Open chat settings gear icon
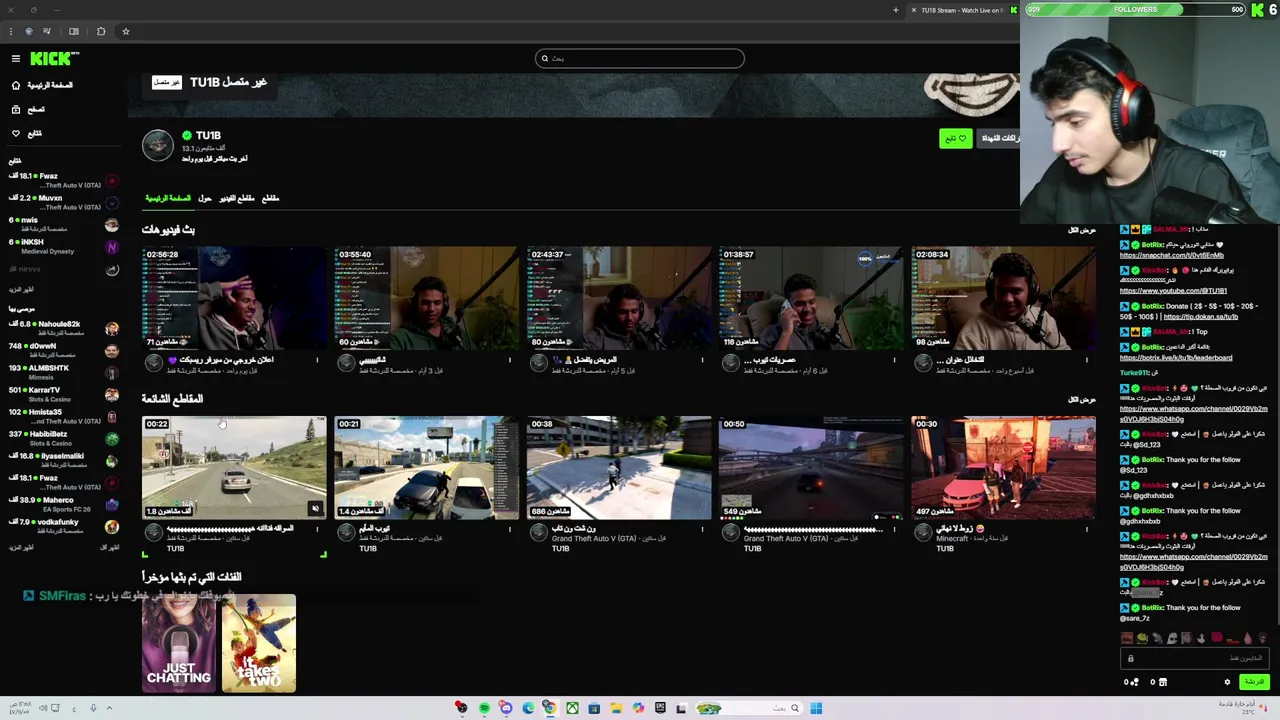Screen dimensions: 1280x720 click(1227, 682)
